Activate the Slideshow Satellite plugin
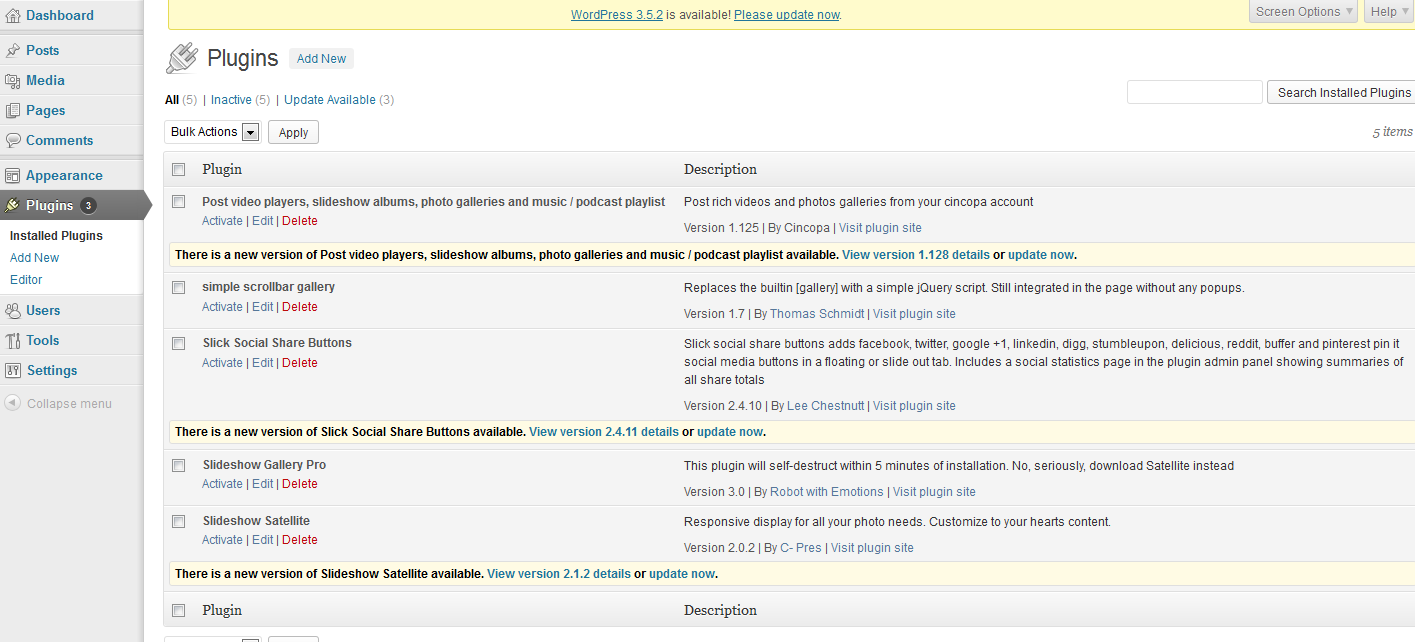This screenshot has width=1415, height=642. click(222, 540)
